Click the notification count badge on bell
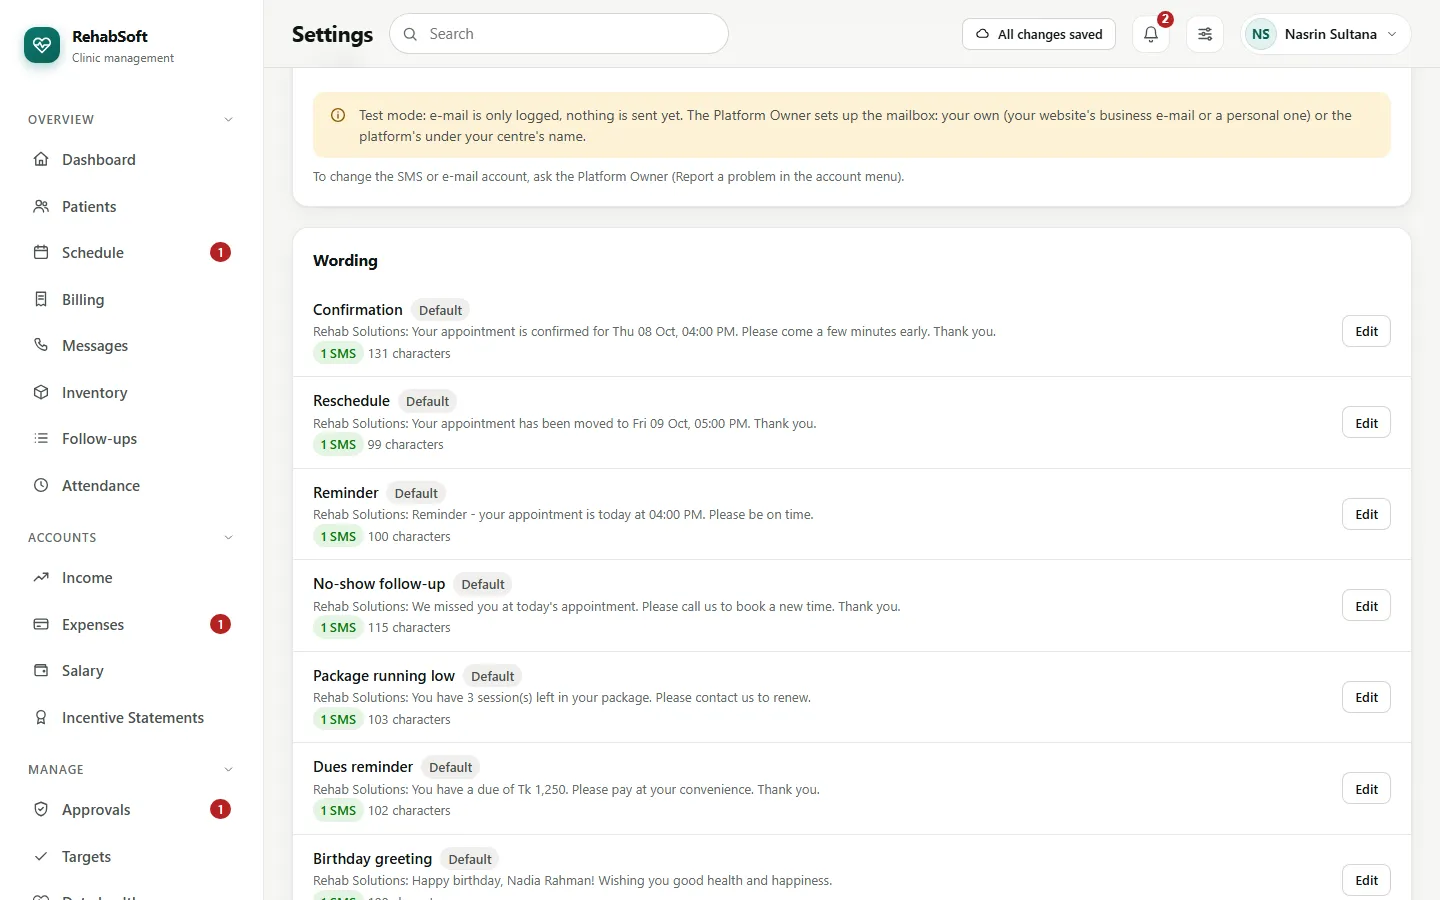Viewport: 1440px width, 900px height. pos(1165,19)
